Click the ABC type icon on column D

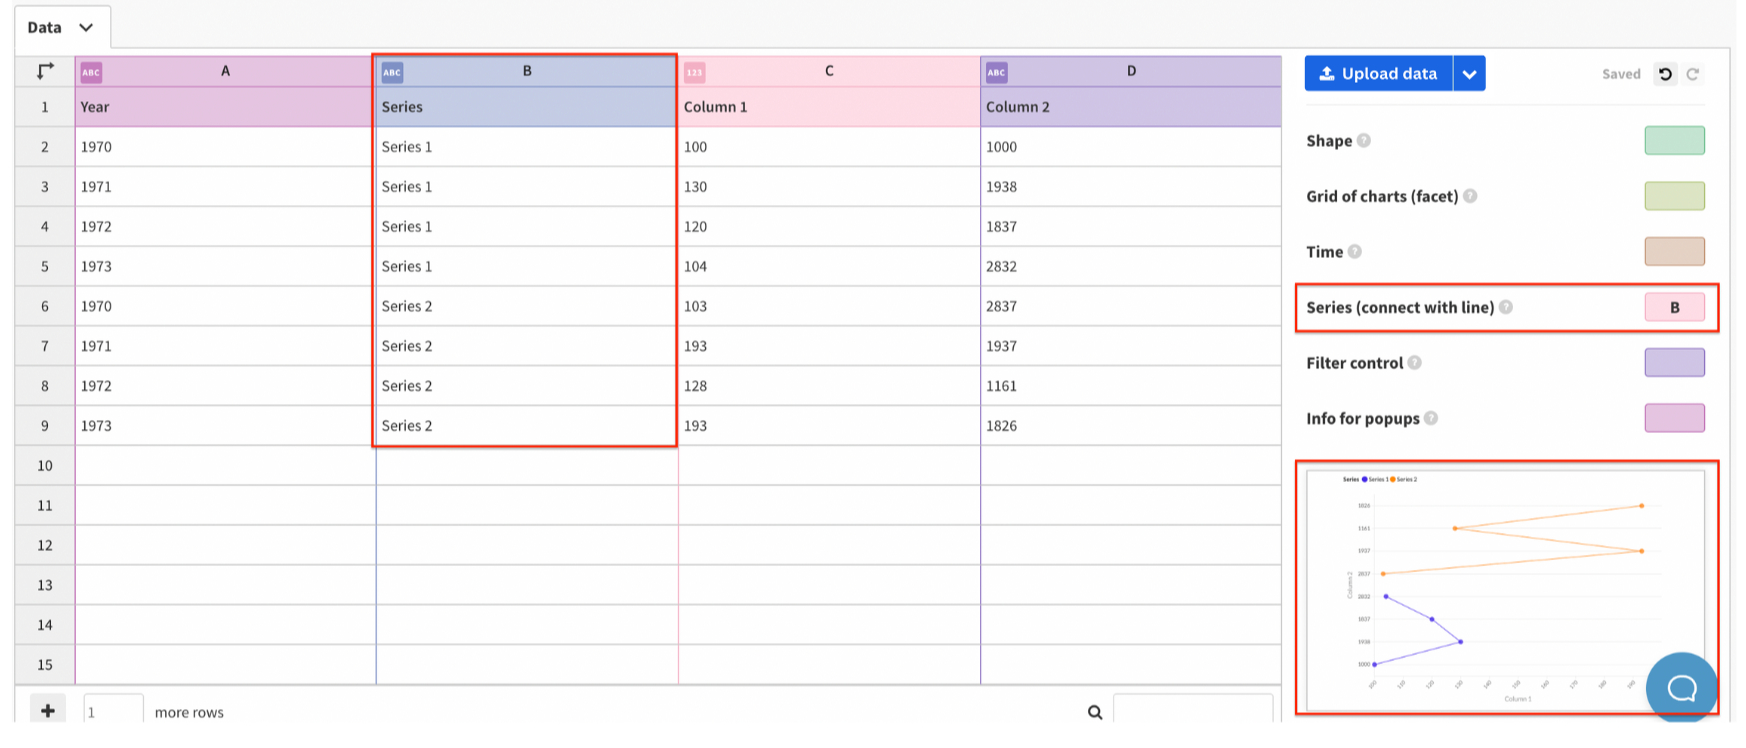(996, 72)
